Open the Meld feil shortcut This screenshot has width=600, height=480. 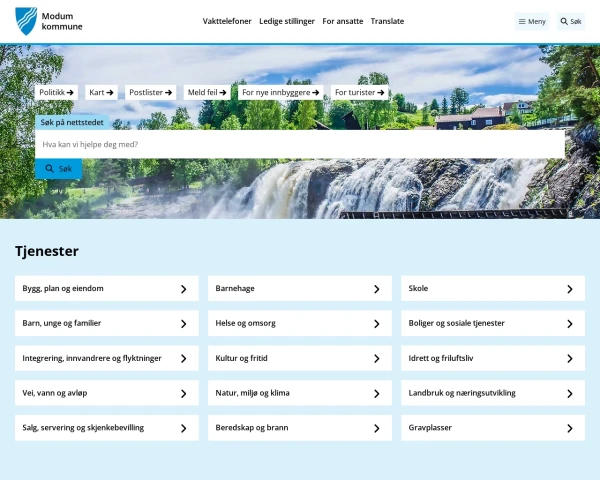click(207, 92)
